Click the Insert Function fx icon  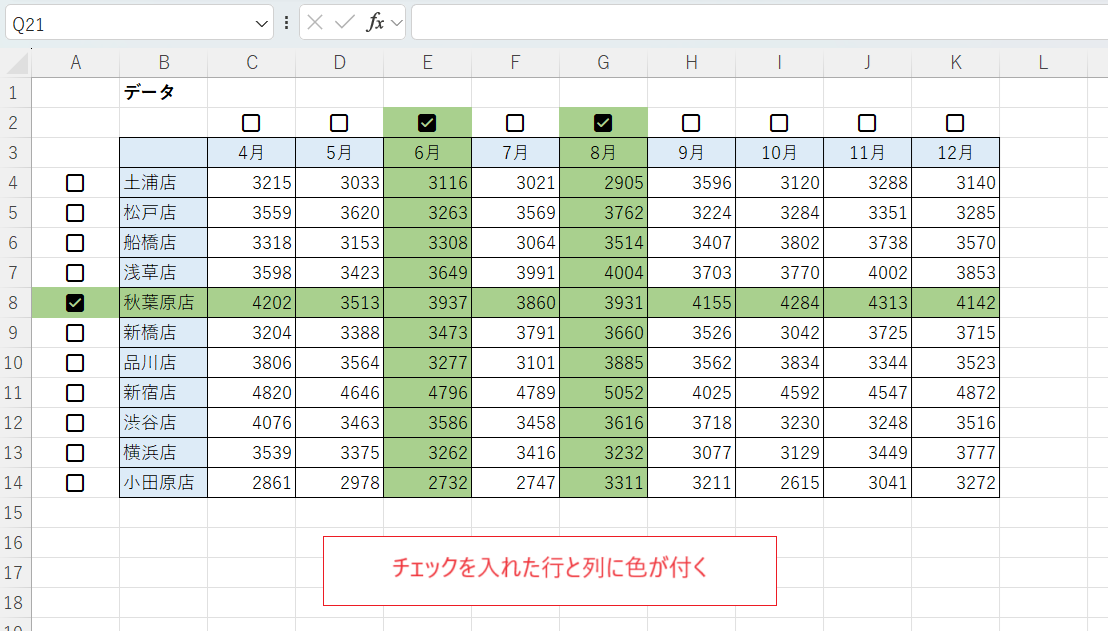coord(375,23)
